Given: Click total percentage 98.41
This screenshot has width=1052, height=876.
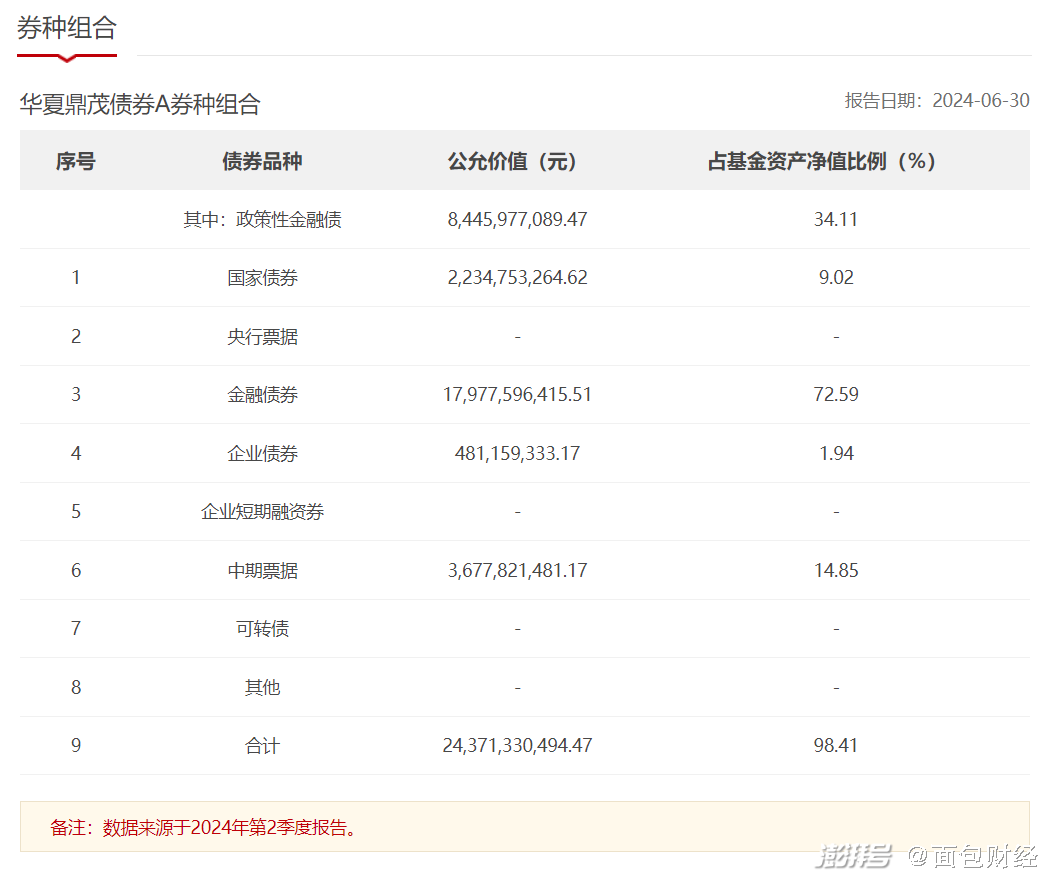Looking at the screenshot, I should point(836,746).
